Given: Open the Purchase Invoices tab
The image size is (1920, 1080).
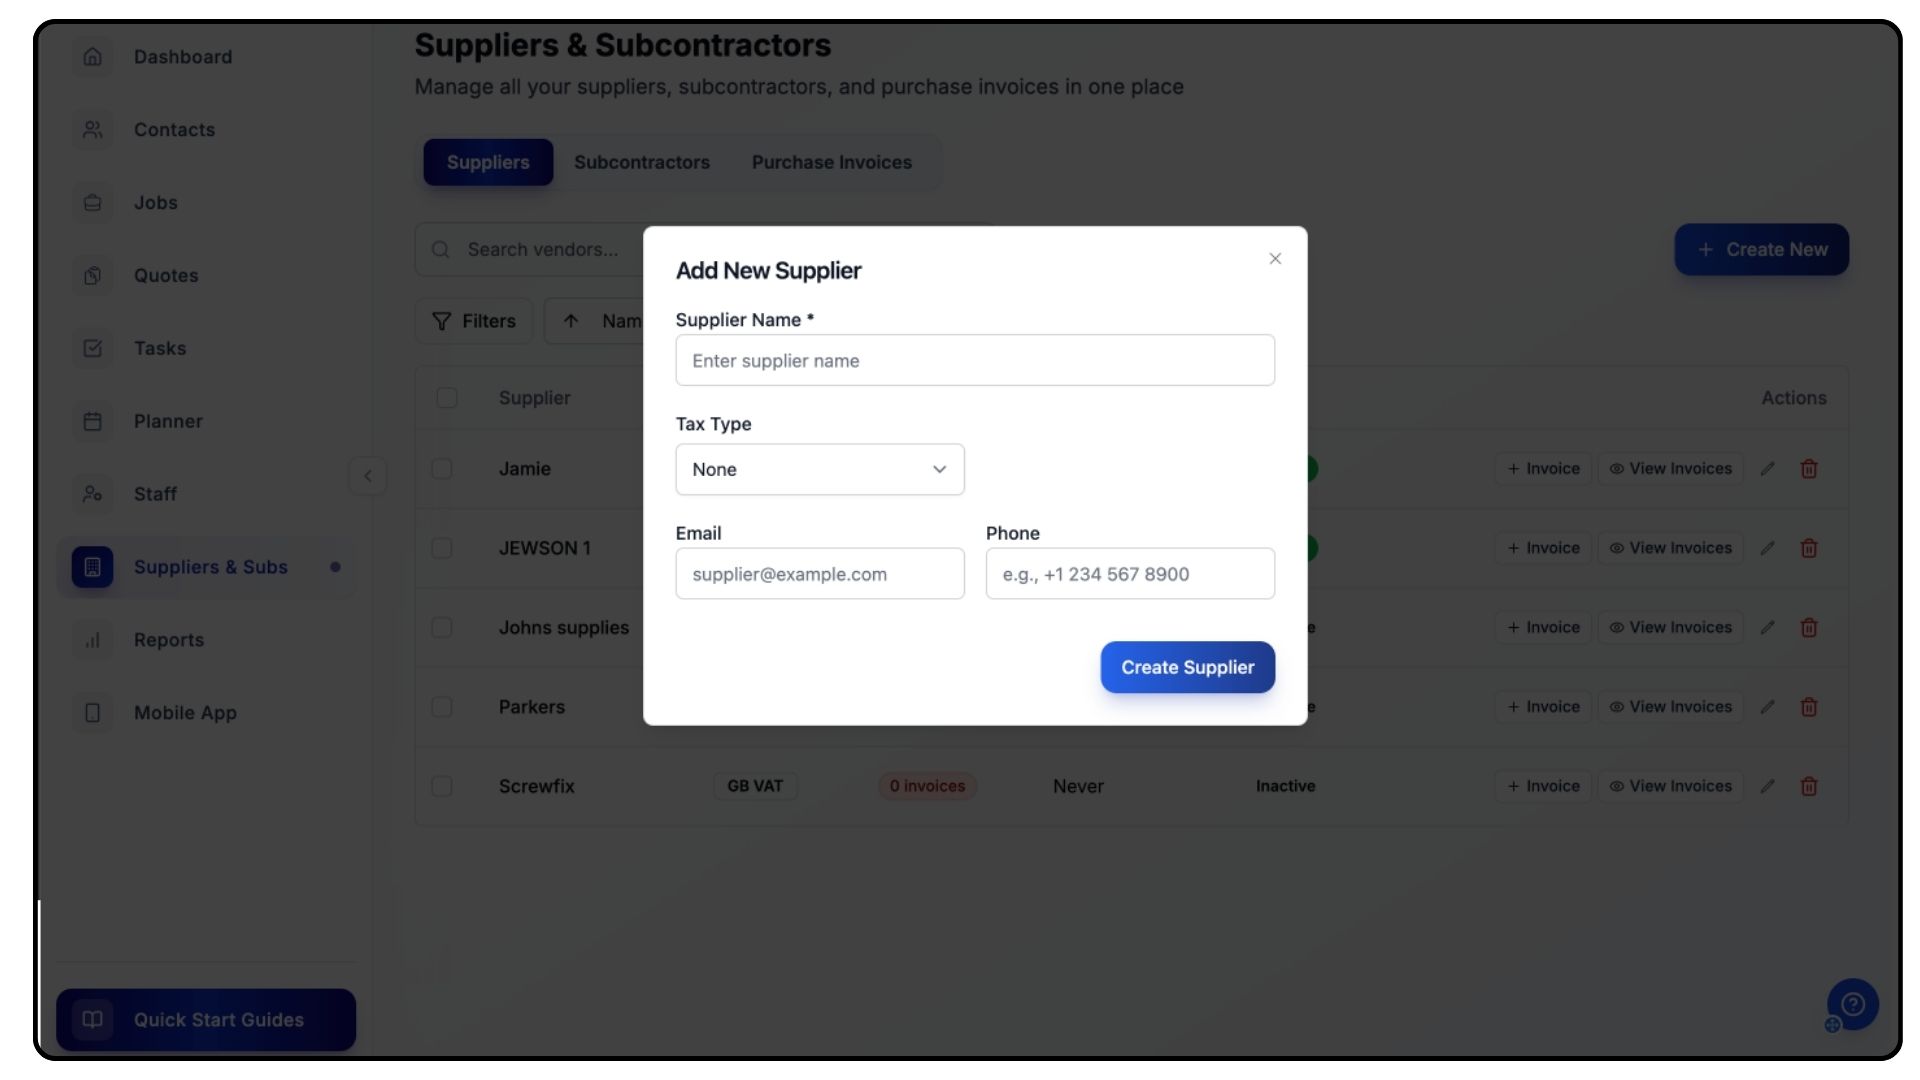Looking at the screenshot, I should (x=831, y=163).
